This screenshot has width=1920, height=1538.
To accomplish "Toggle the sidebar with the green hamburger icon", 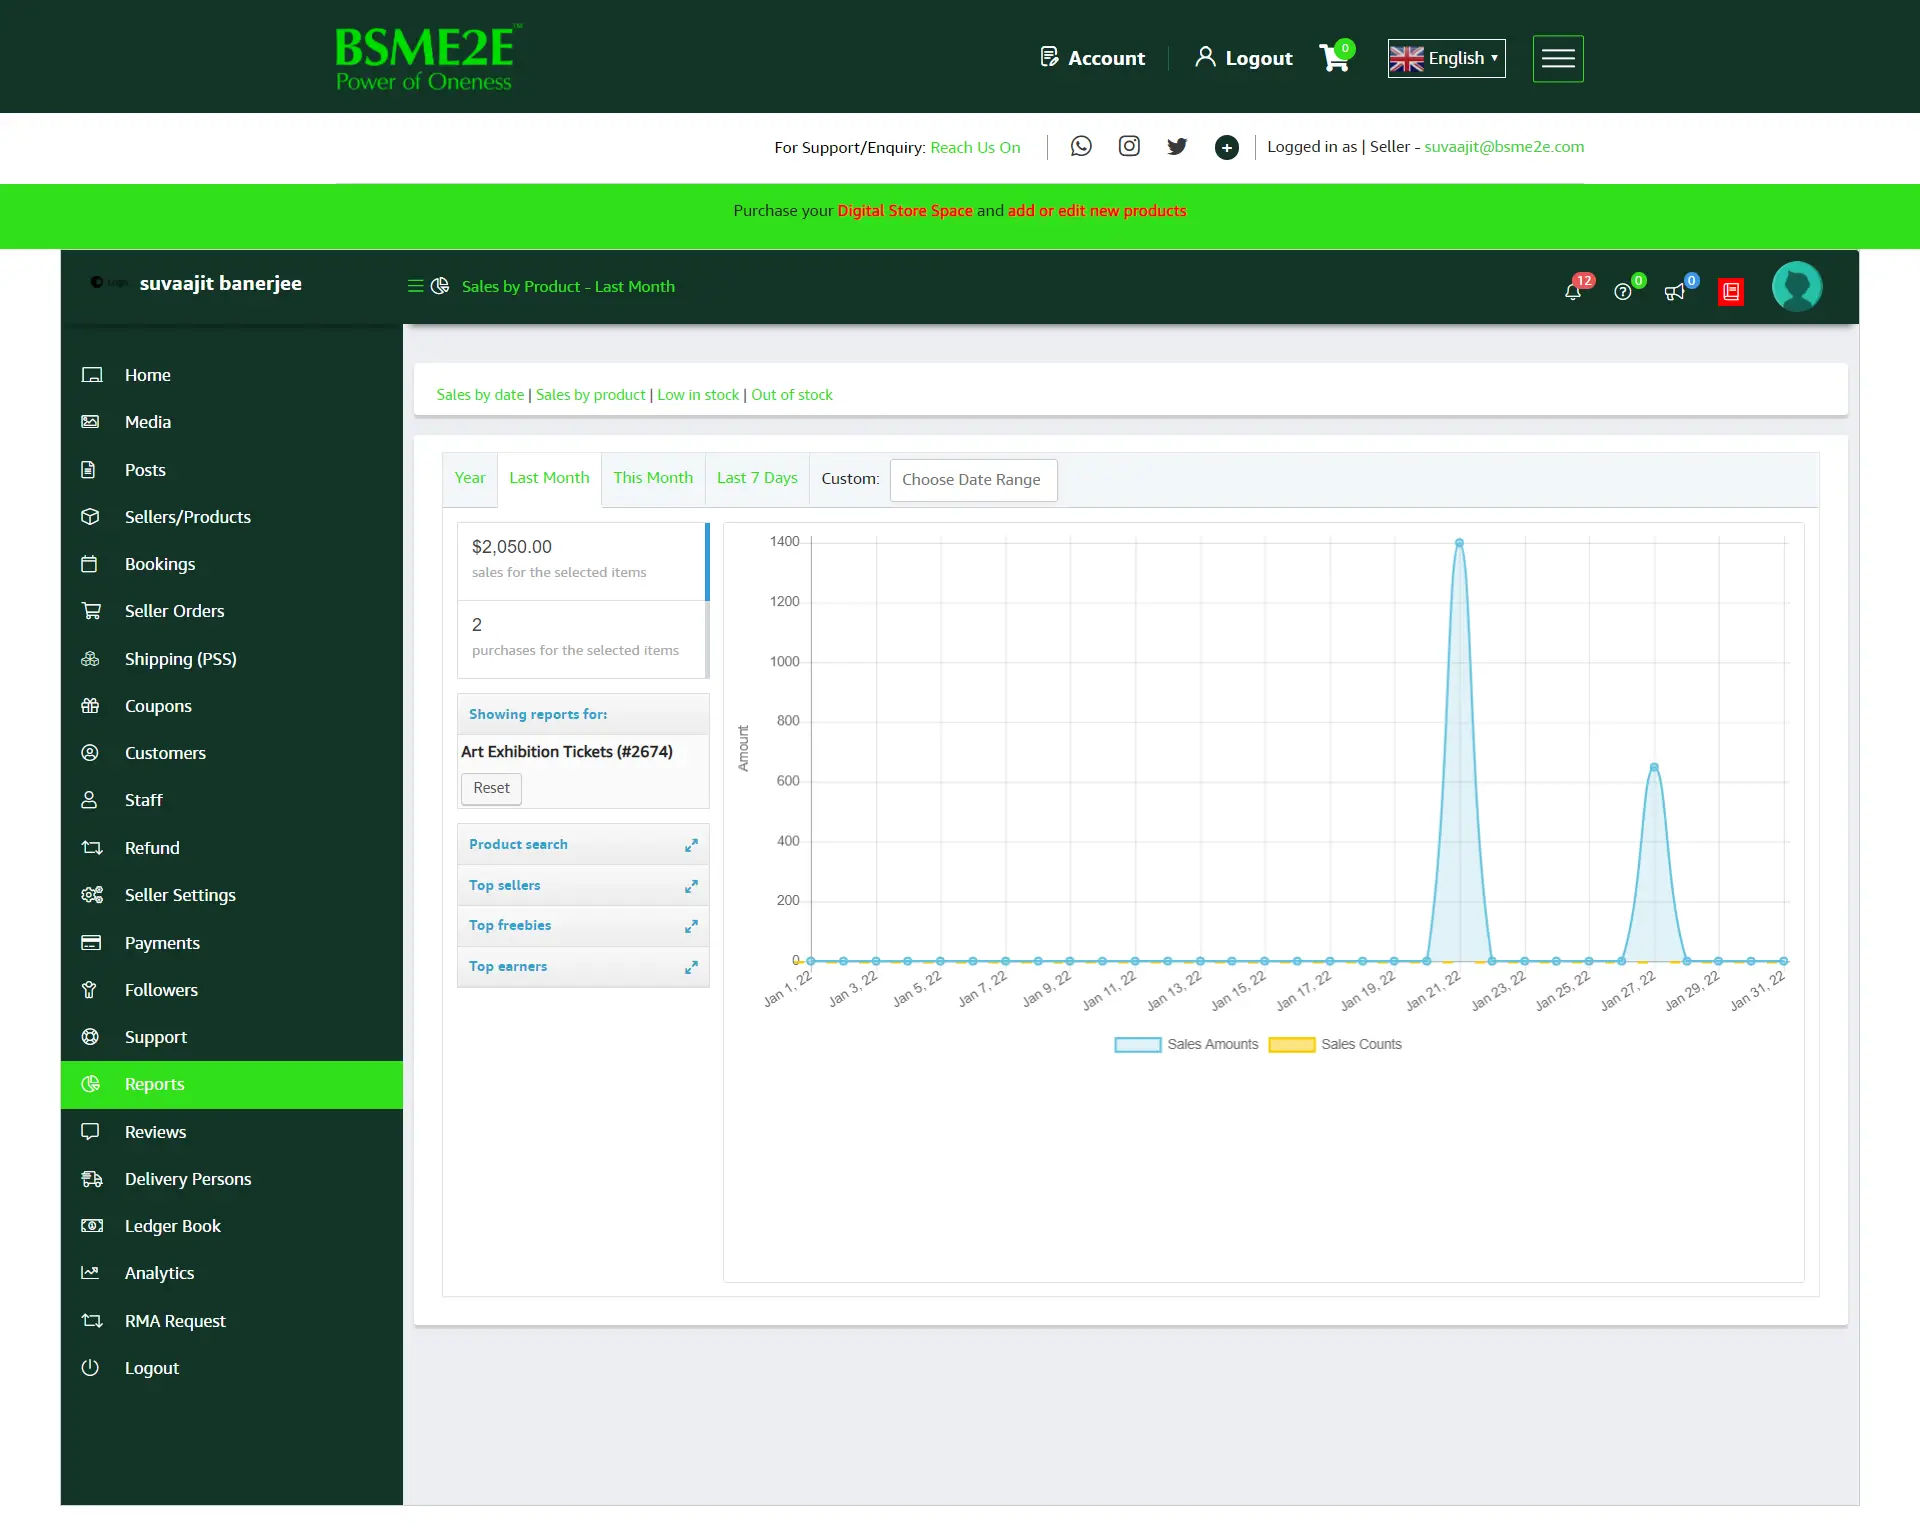I will [415, 286].
